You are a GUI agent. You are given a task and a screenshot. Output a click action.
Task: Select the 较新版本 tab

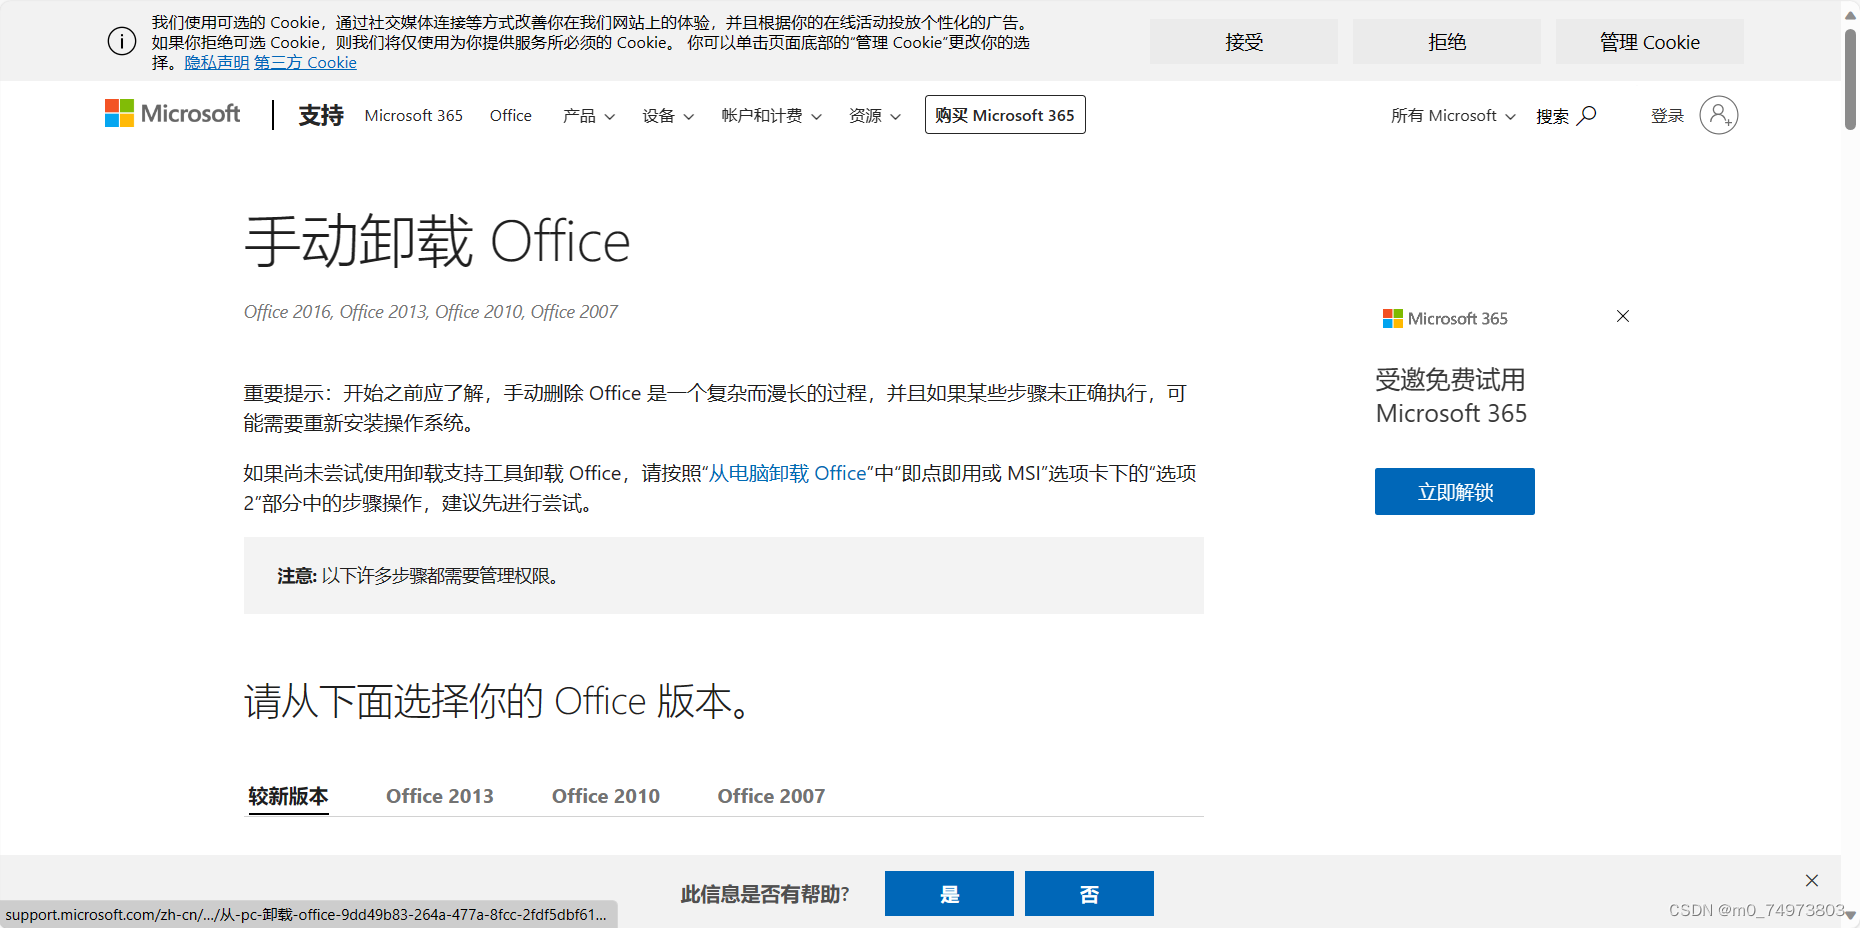tap(288, 796)
